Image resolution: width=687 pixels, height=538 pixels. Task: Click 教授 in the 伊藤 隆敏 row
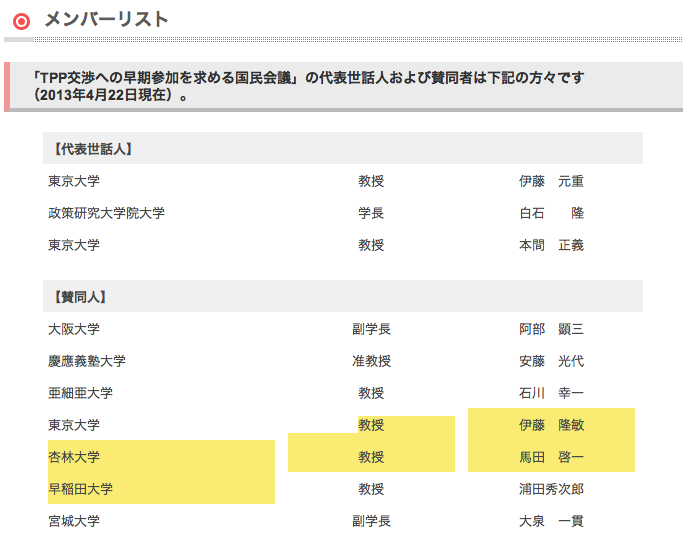tap(371, 425)
